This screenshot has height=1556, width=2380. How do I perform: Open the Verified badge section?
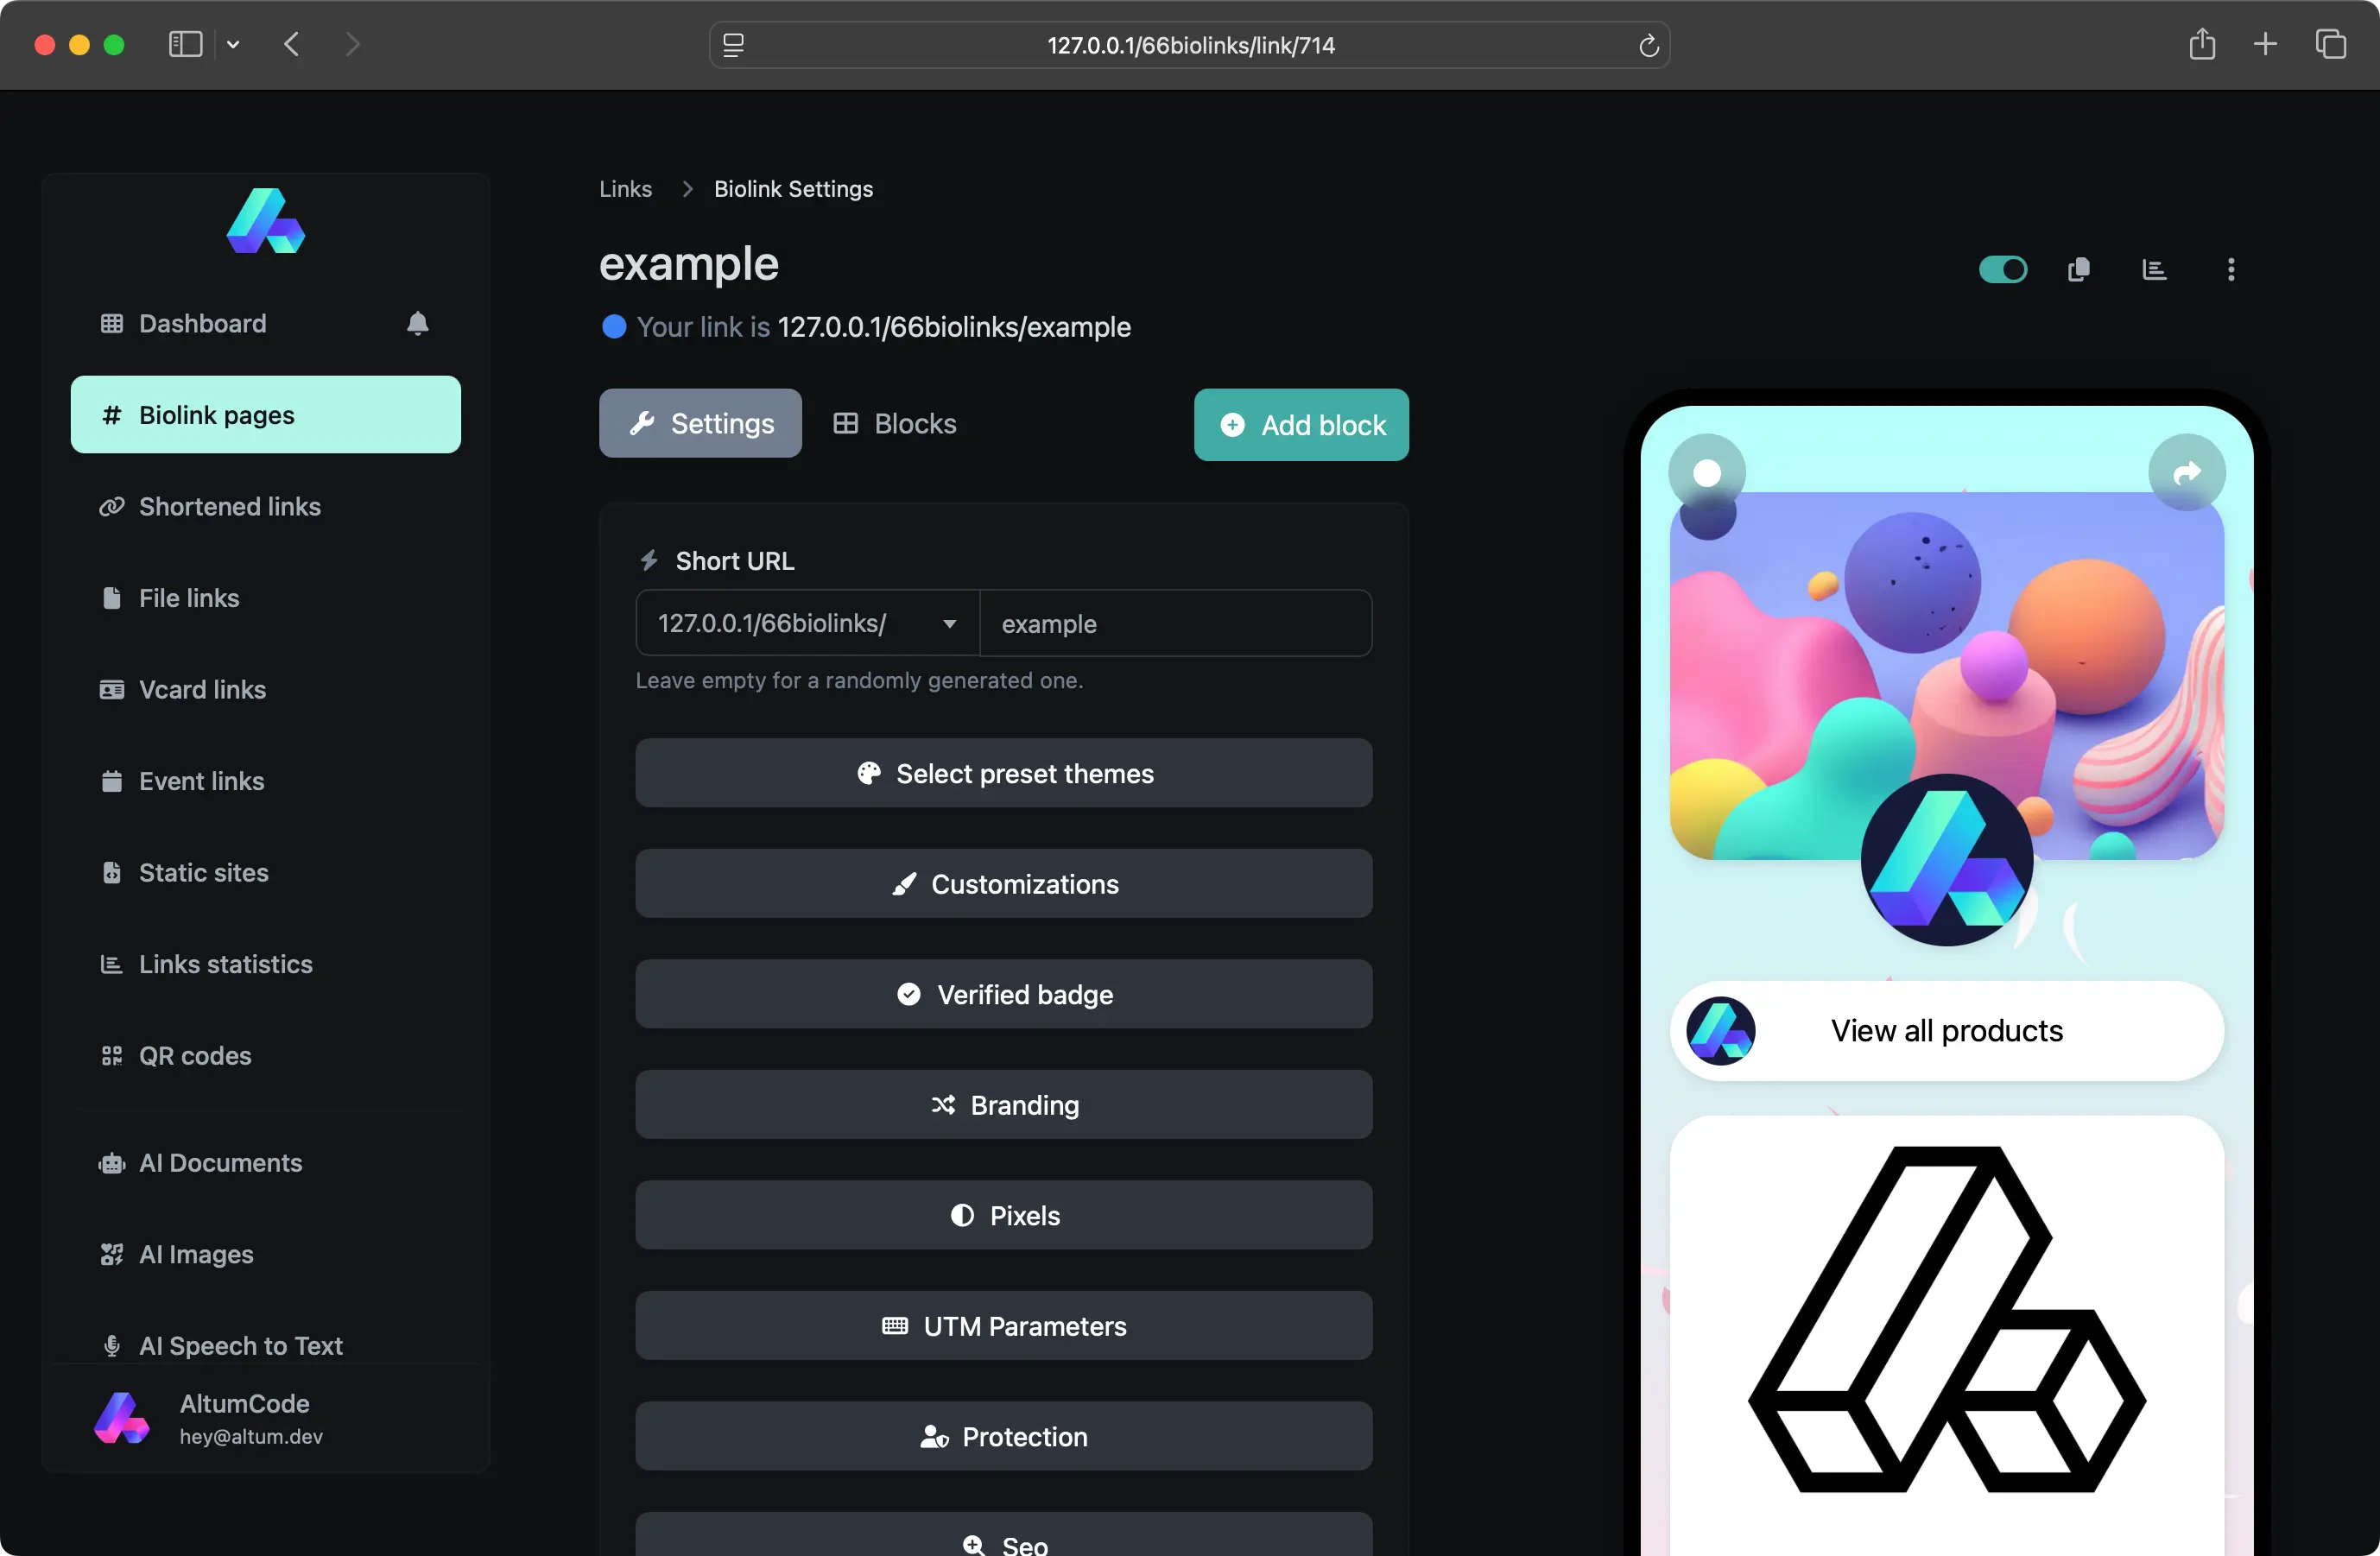click(1003, 994)
